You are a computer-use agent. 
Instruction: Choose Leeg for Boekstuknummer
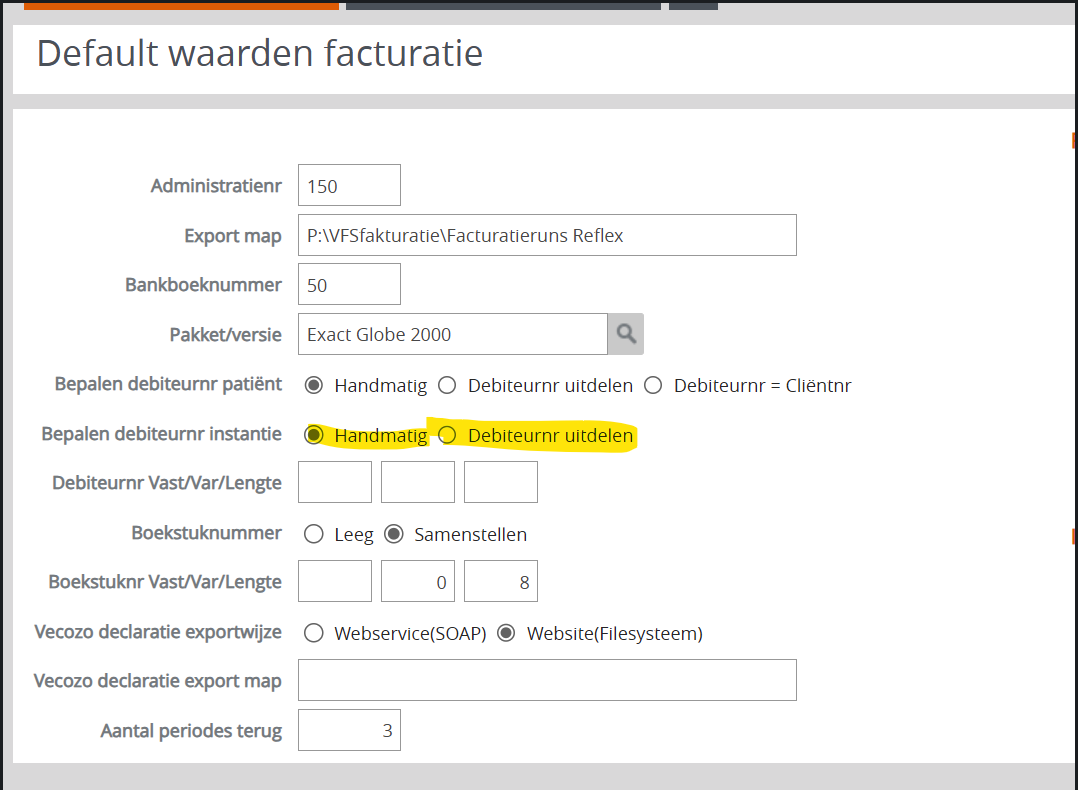click(314, 534)
